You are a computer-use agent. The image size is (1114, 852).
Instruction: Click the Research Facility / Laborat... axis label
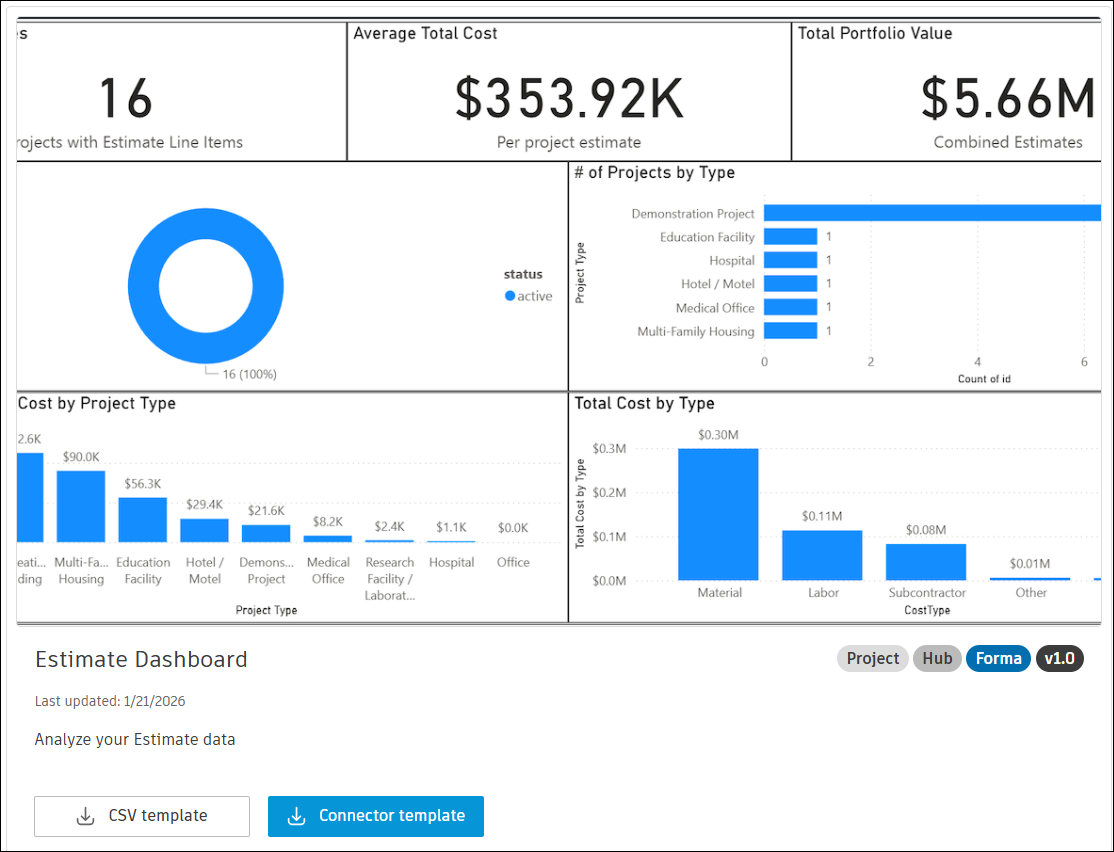(x=389, y=578)
